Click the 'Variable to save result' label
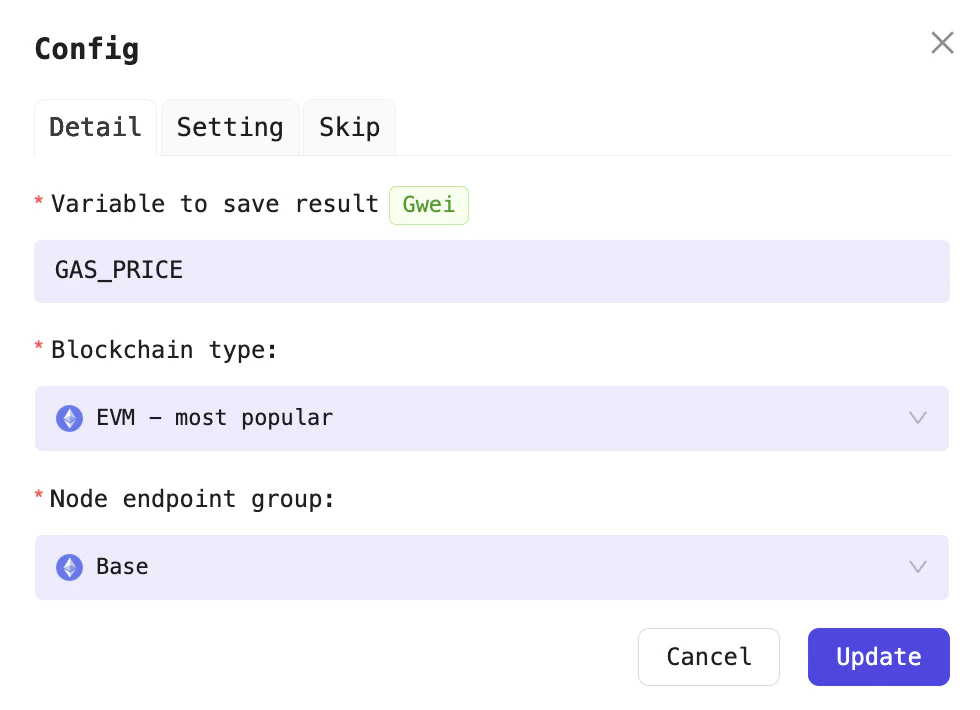 tap(215, 204)
